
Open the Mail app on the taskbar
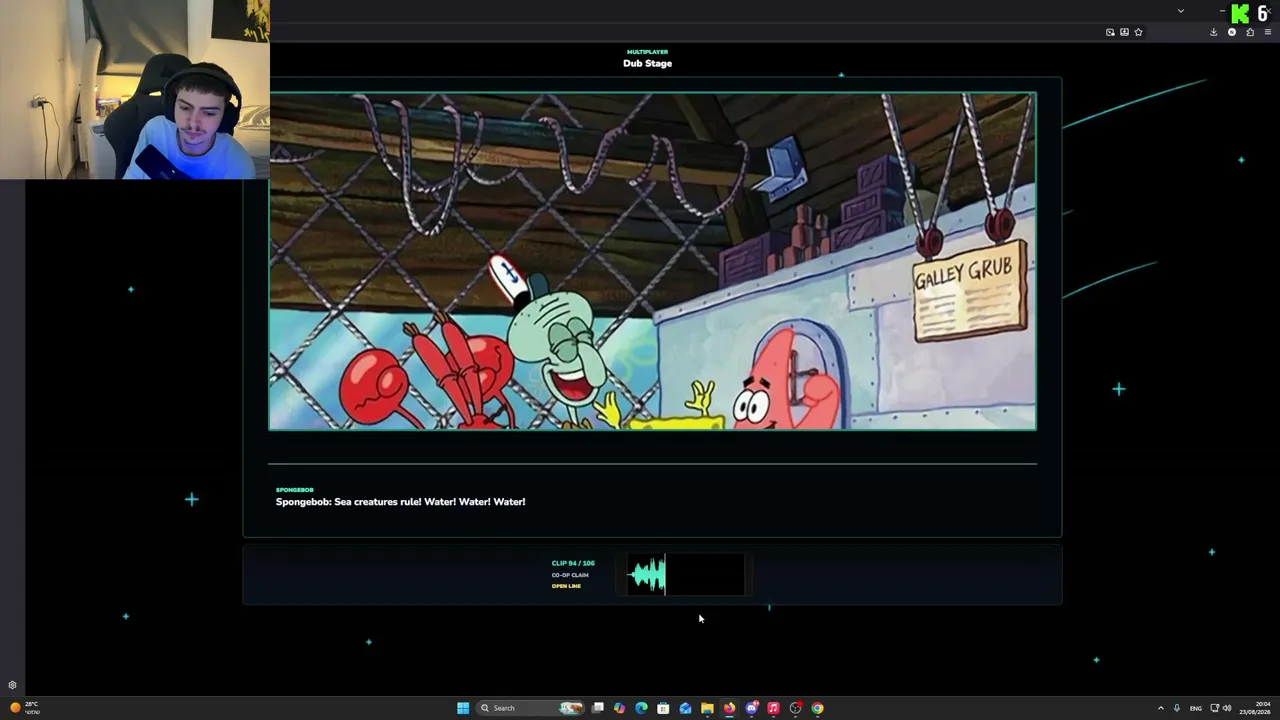[x=685, y=708]
